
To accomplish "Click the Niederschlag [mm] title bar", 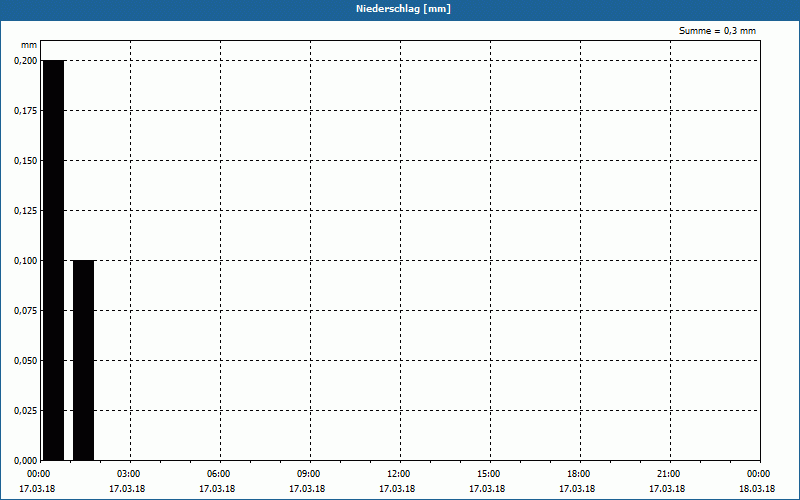I will coord(400,9).
